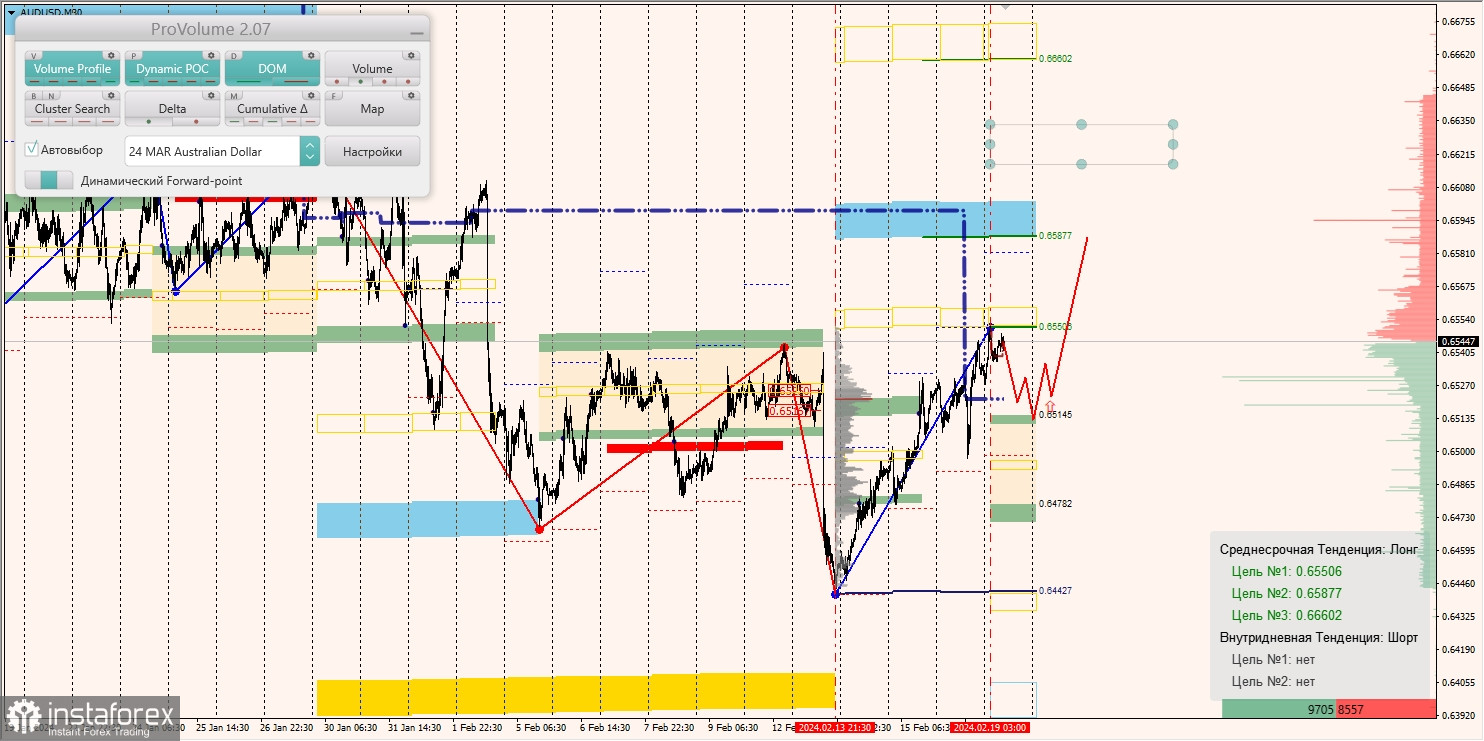The height and width of the screenshot is (741, 1484).
Task: Select red line segment under DOM
Action: [297, 82]
